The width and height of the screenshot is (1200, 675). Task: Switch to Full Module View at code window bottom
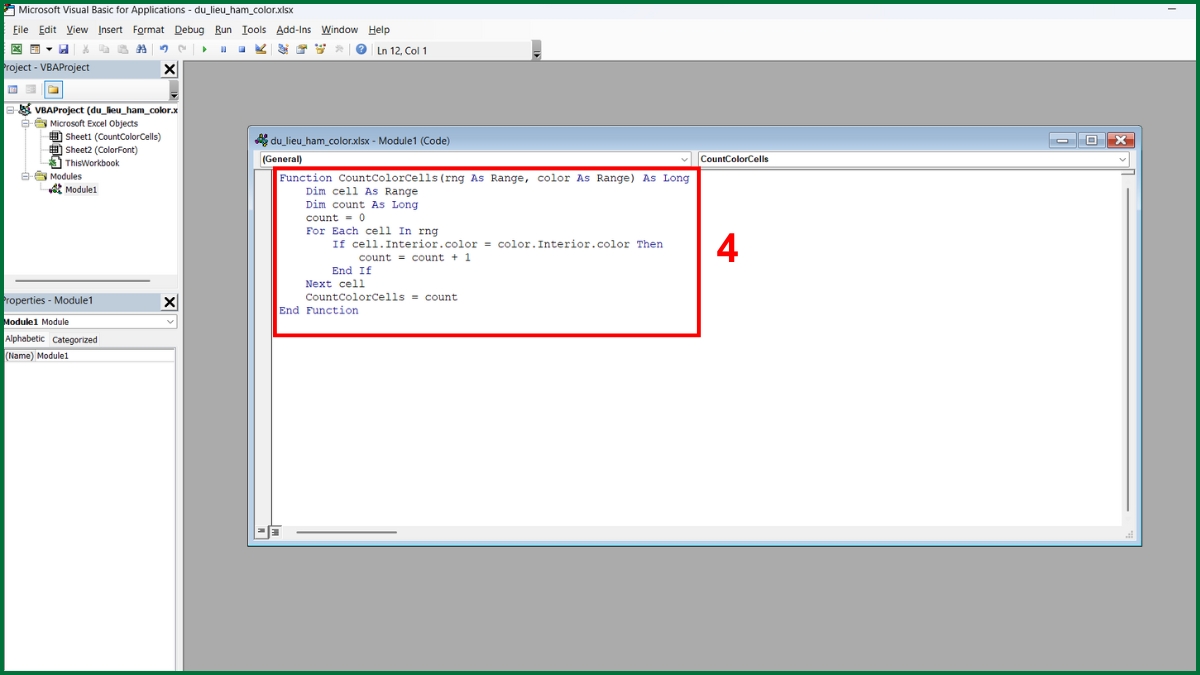tap(275, 532)
